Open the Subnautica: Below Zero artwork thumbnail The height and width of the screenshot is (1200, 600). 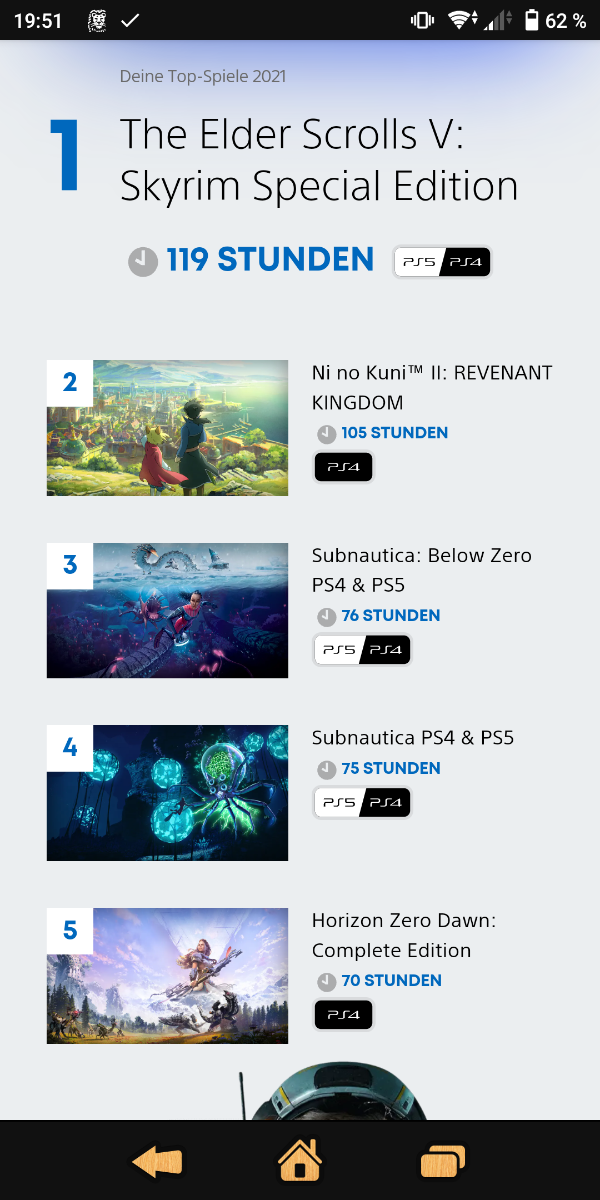pyautogui.click(x=167, y=610)
